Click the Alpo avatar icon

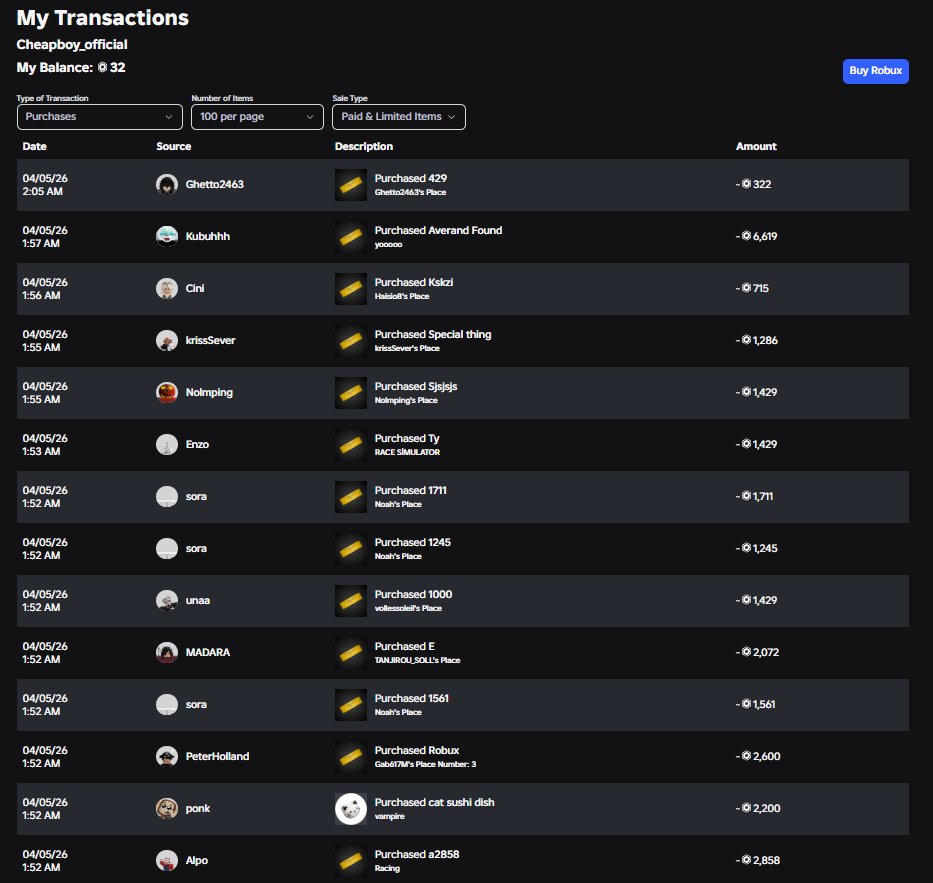167,860
